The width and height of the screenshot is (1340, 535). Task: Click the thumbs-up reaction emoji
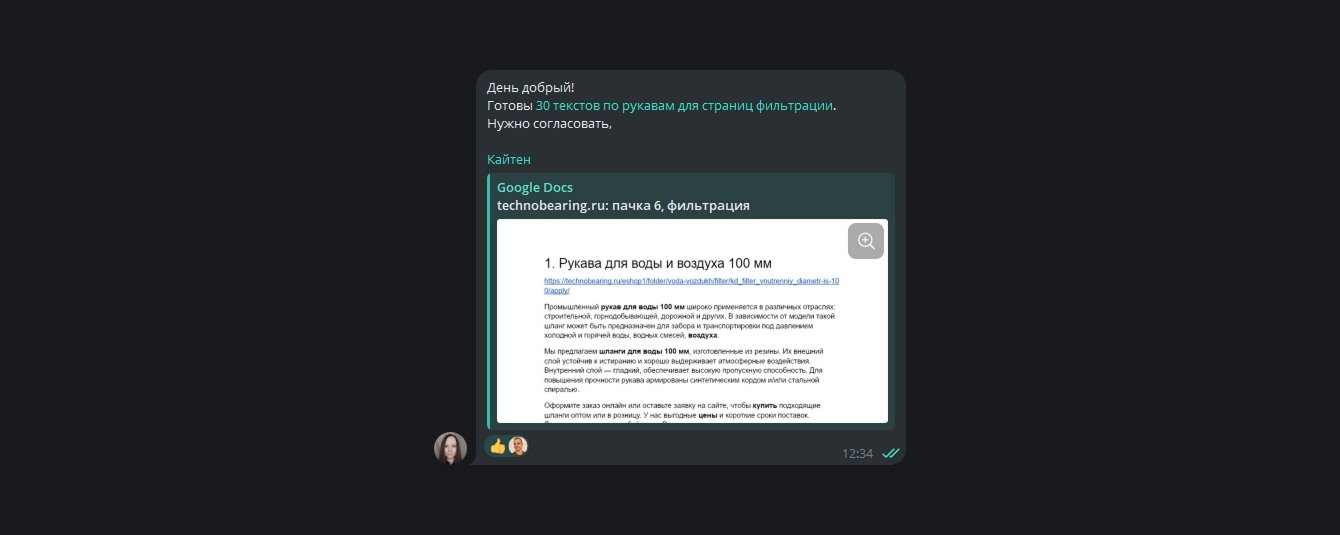pos(497,446)
